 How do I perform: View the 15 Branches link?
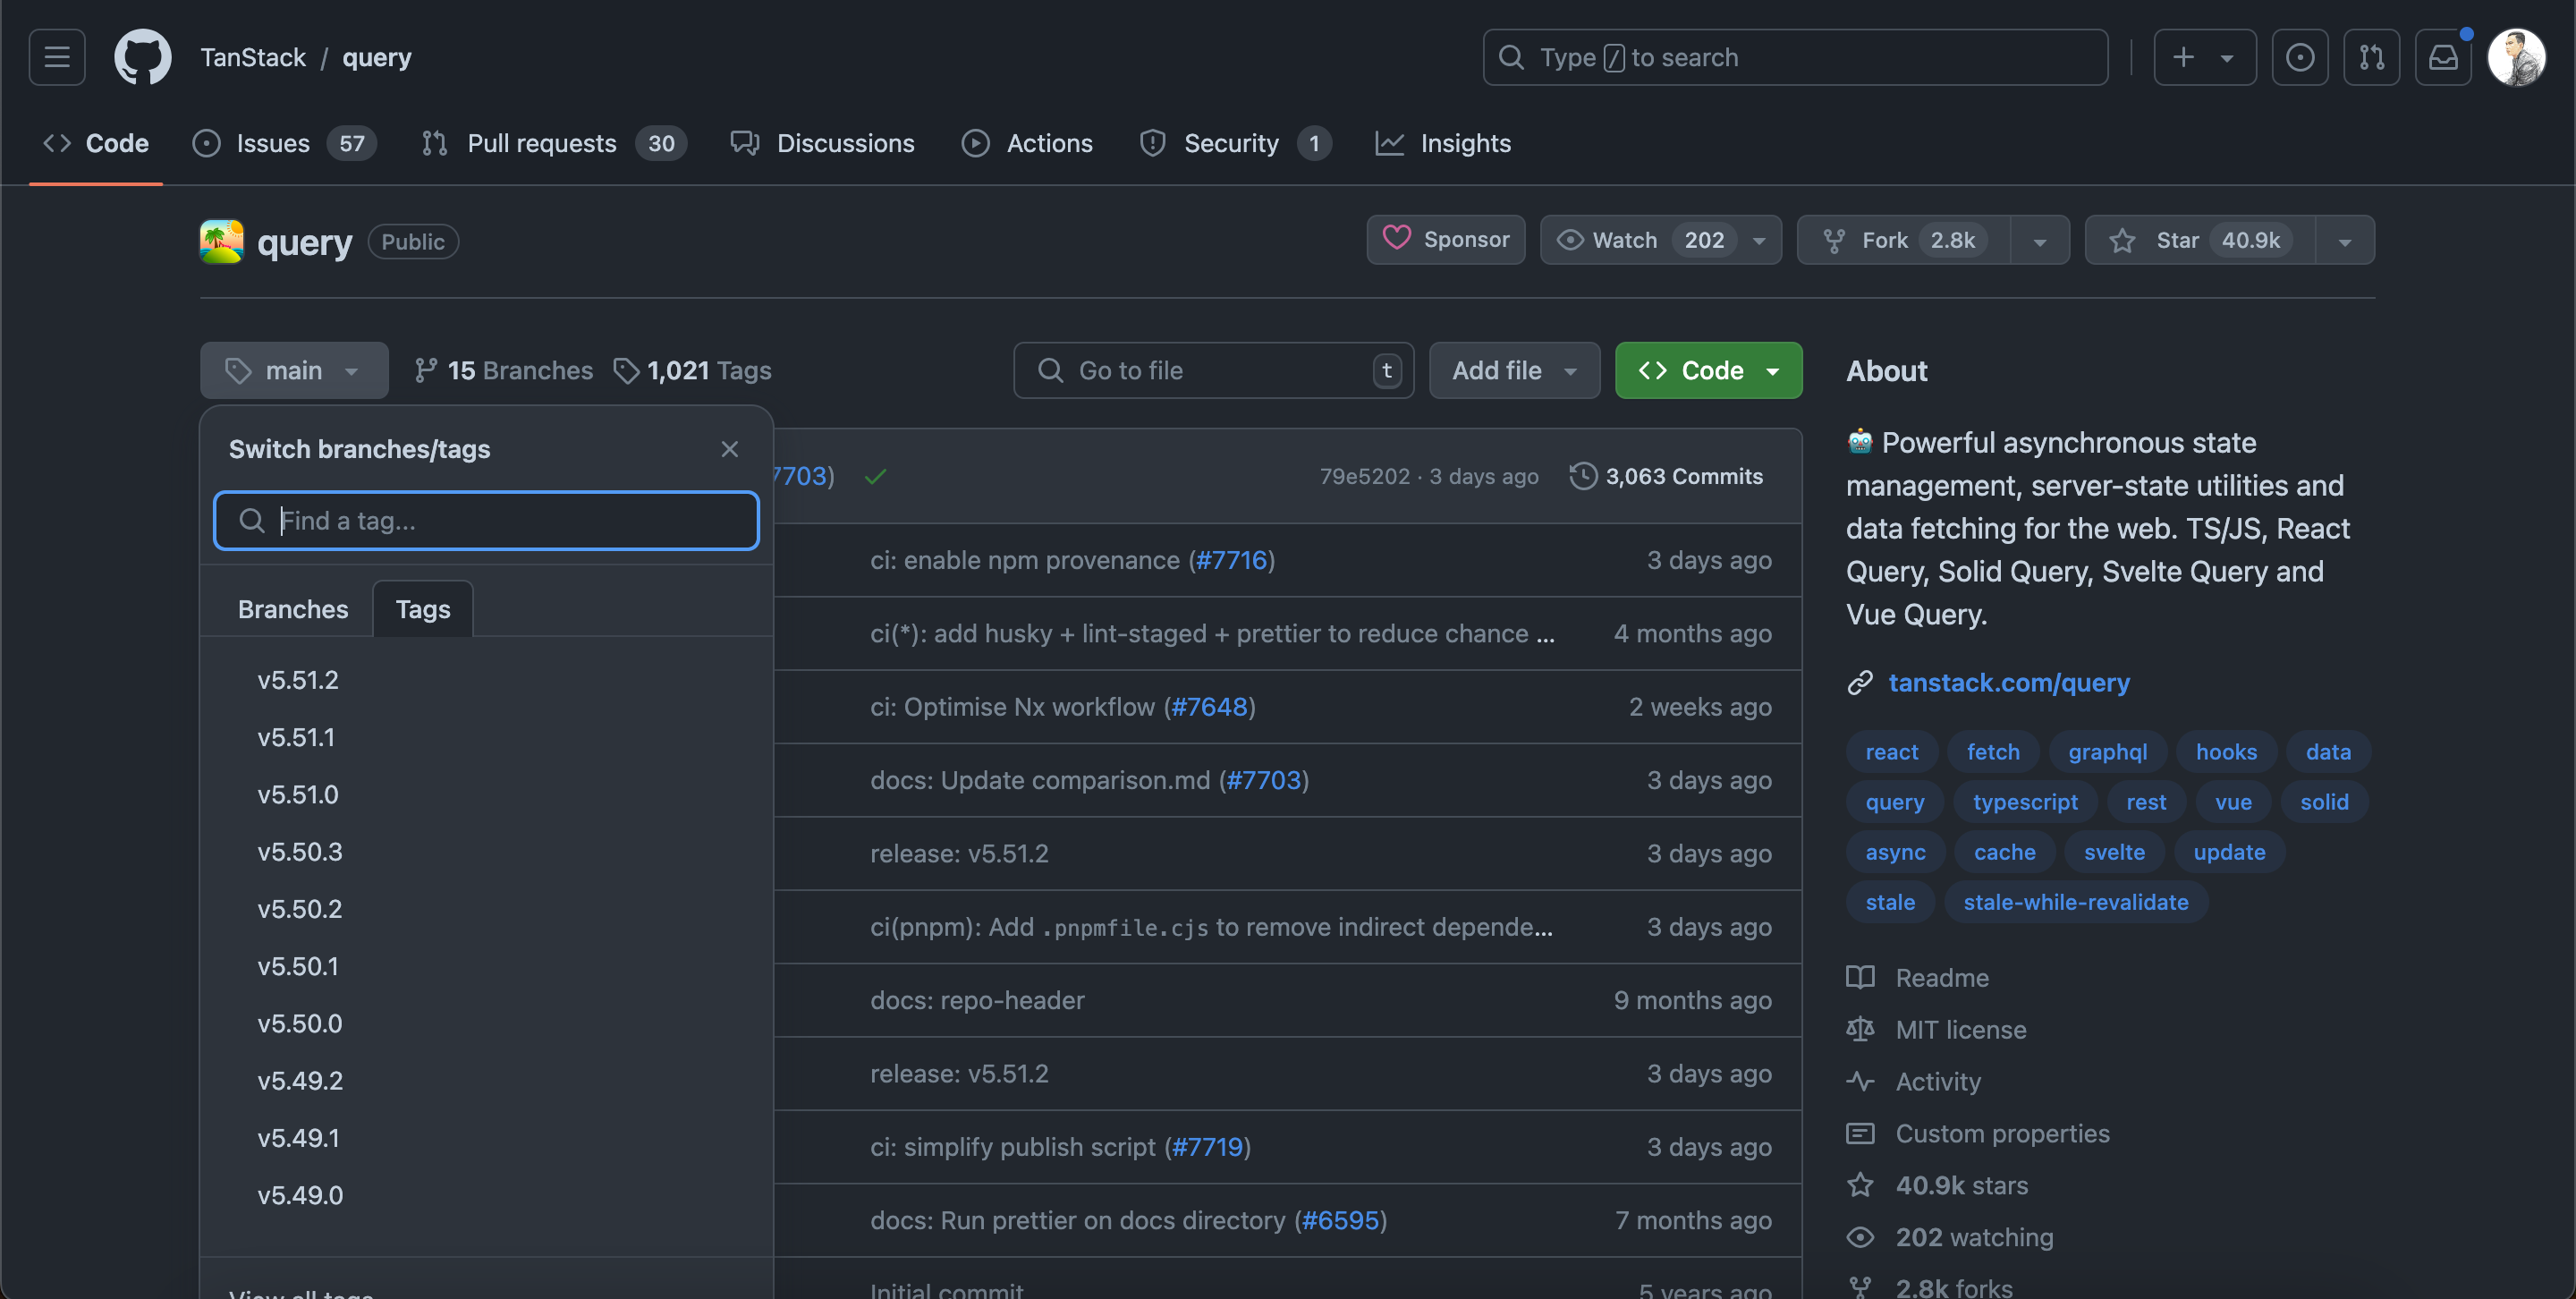pyautogui.click(x=504, y=370)
